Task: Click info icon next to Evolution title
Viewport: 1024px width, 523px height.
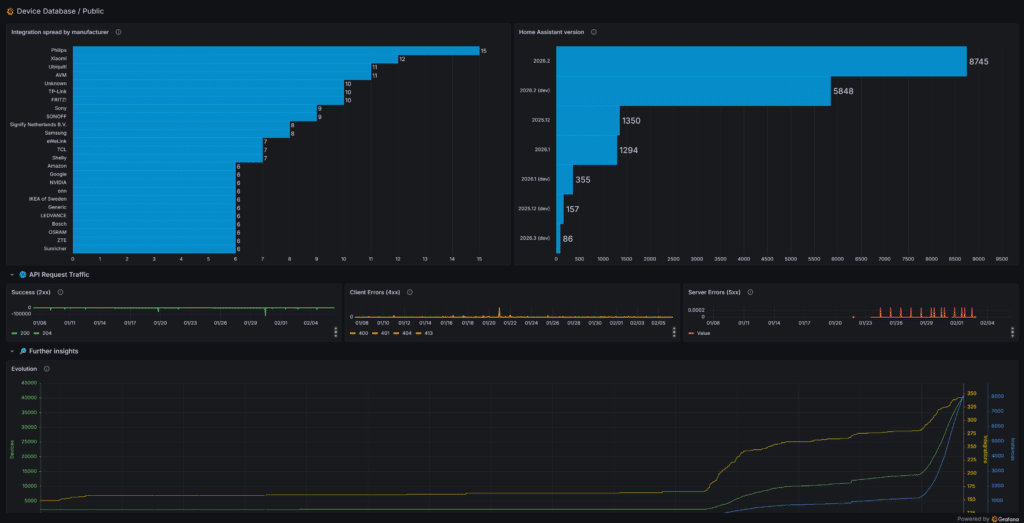Action: (x=47, y=369)
